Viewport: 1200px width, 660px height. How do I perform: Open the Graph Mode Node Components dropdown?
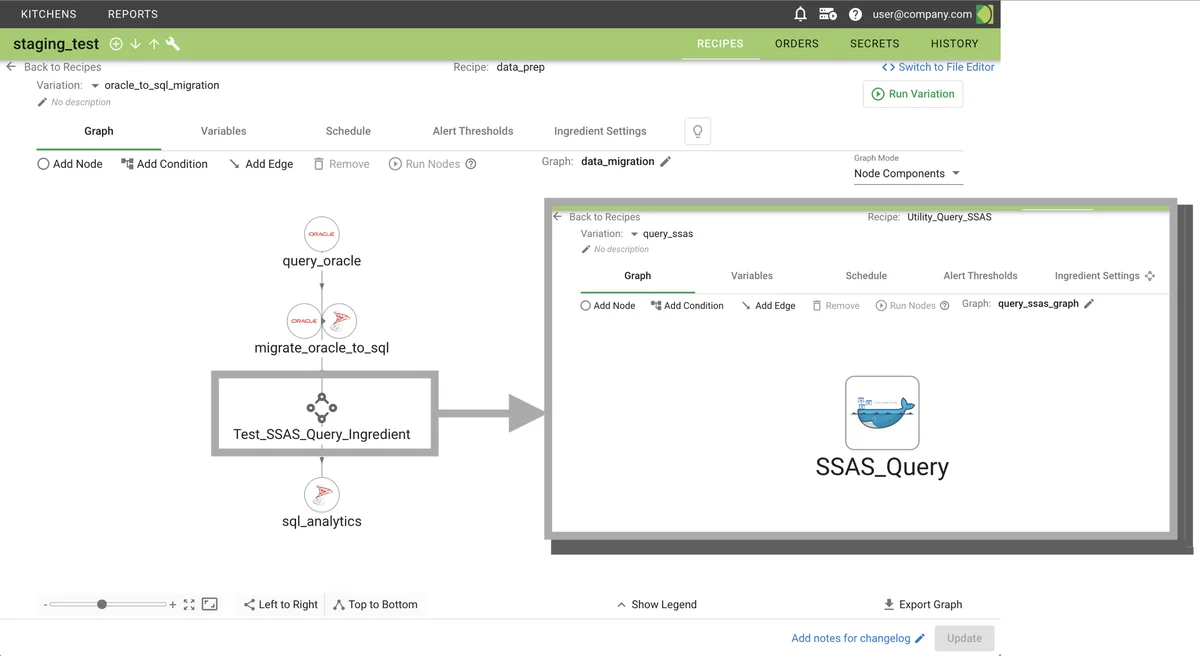(x=907, y=174)
